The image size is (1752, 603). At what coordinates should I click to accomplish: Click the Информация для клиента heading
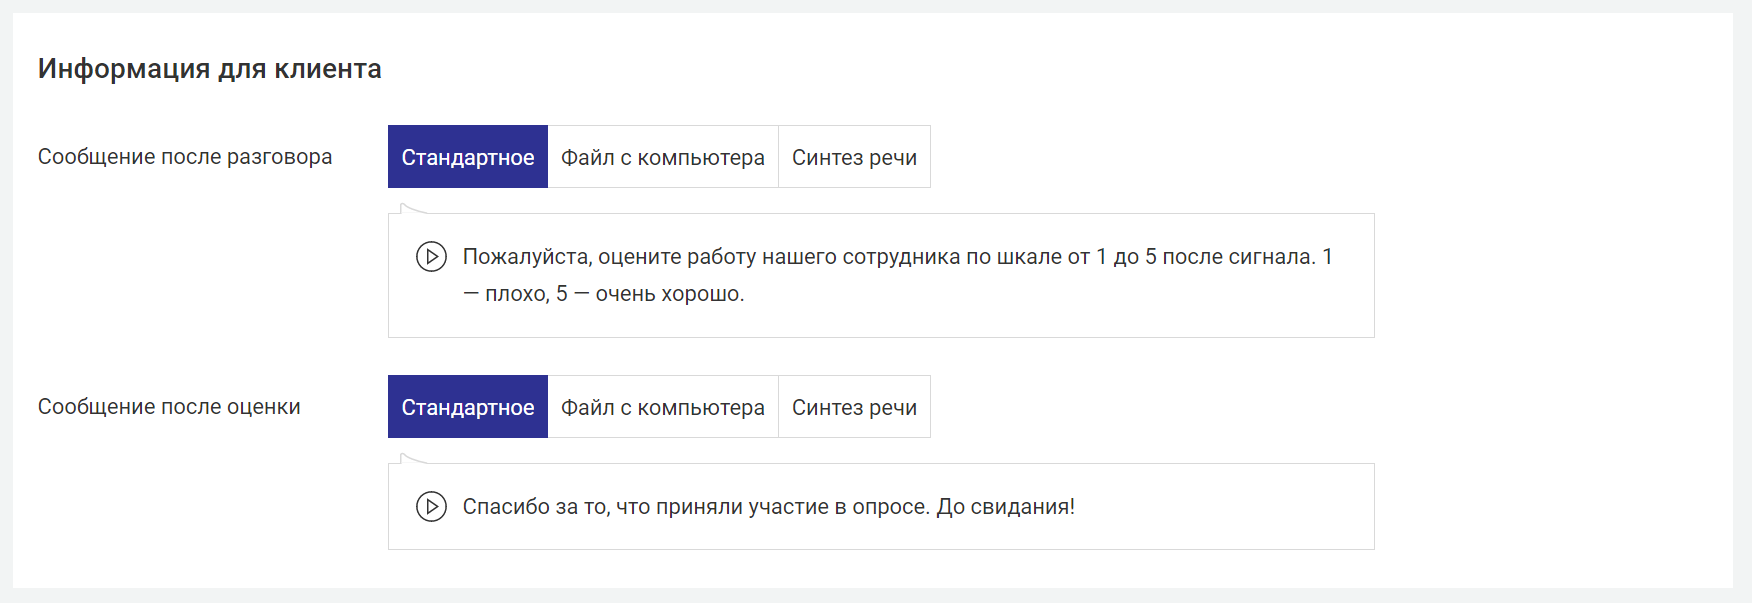[x=209, y=69]
